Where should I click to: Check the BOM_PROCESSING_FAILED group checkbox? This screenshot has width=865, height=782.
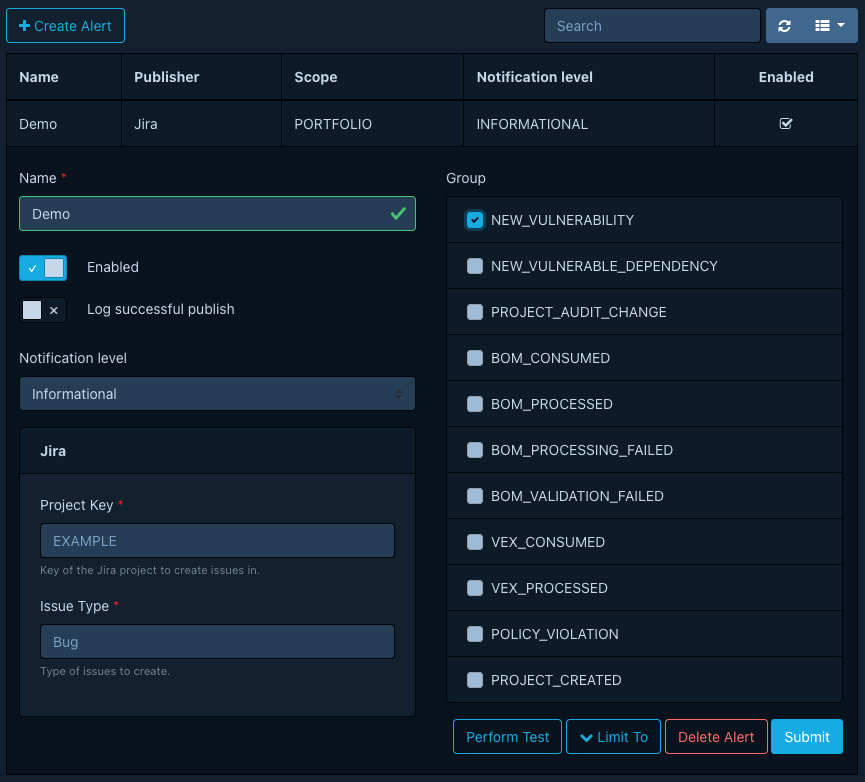pos(474,450)
